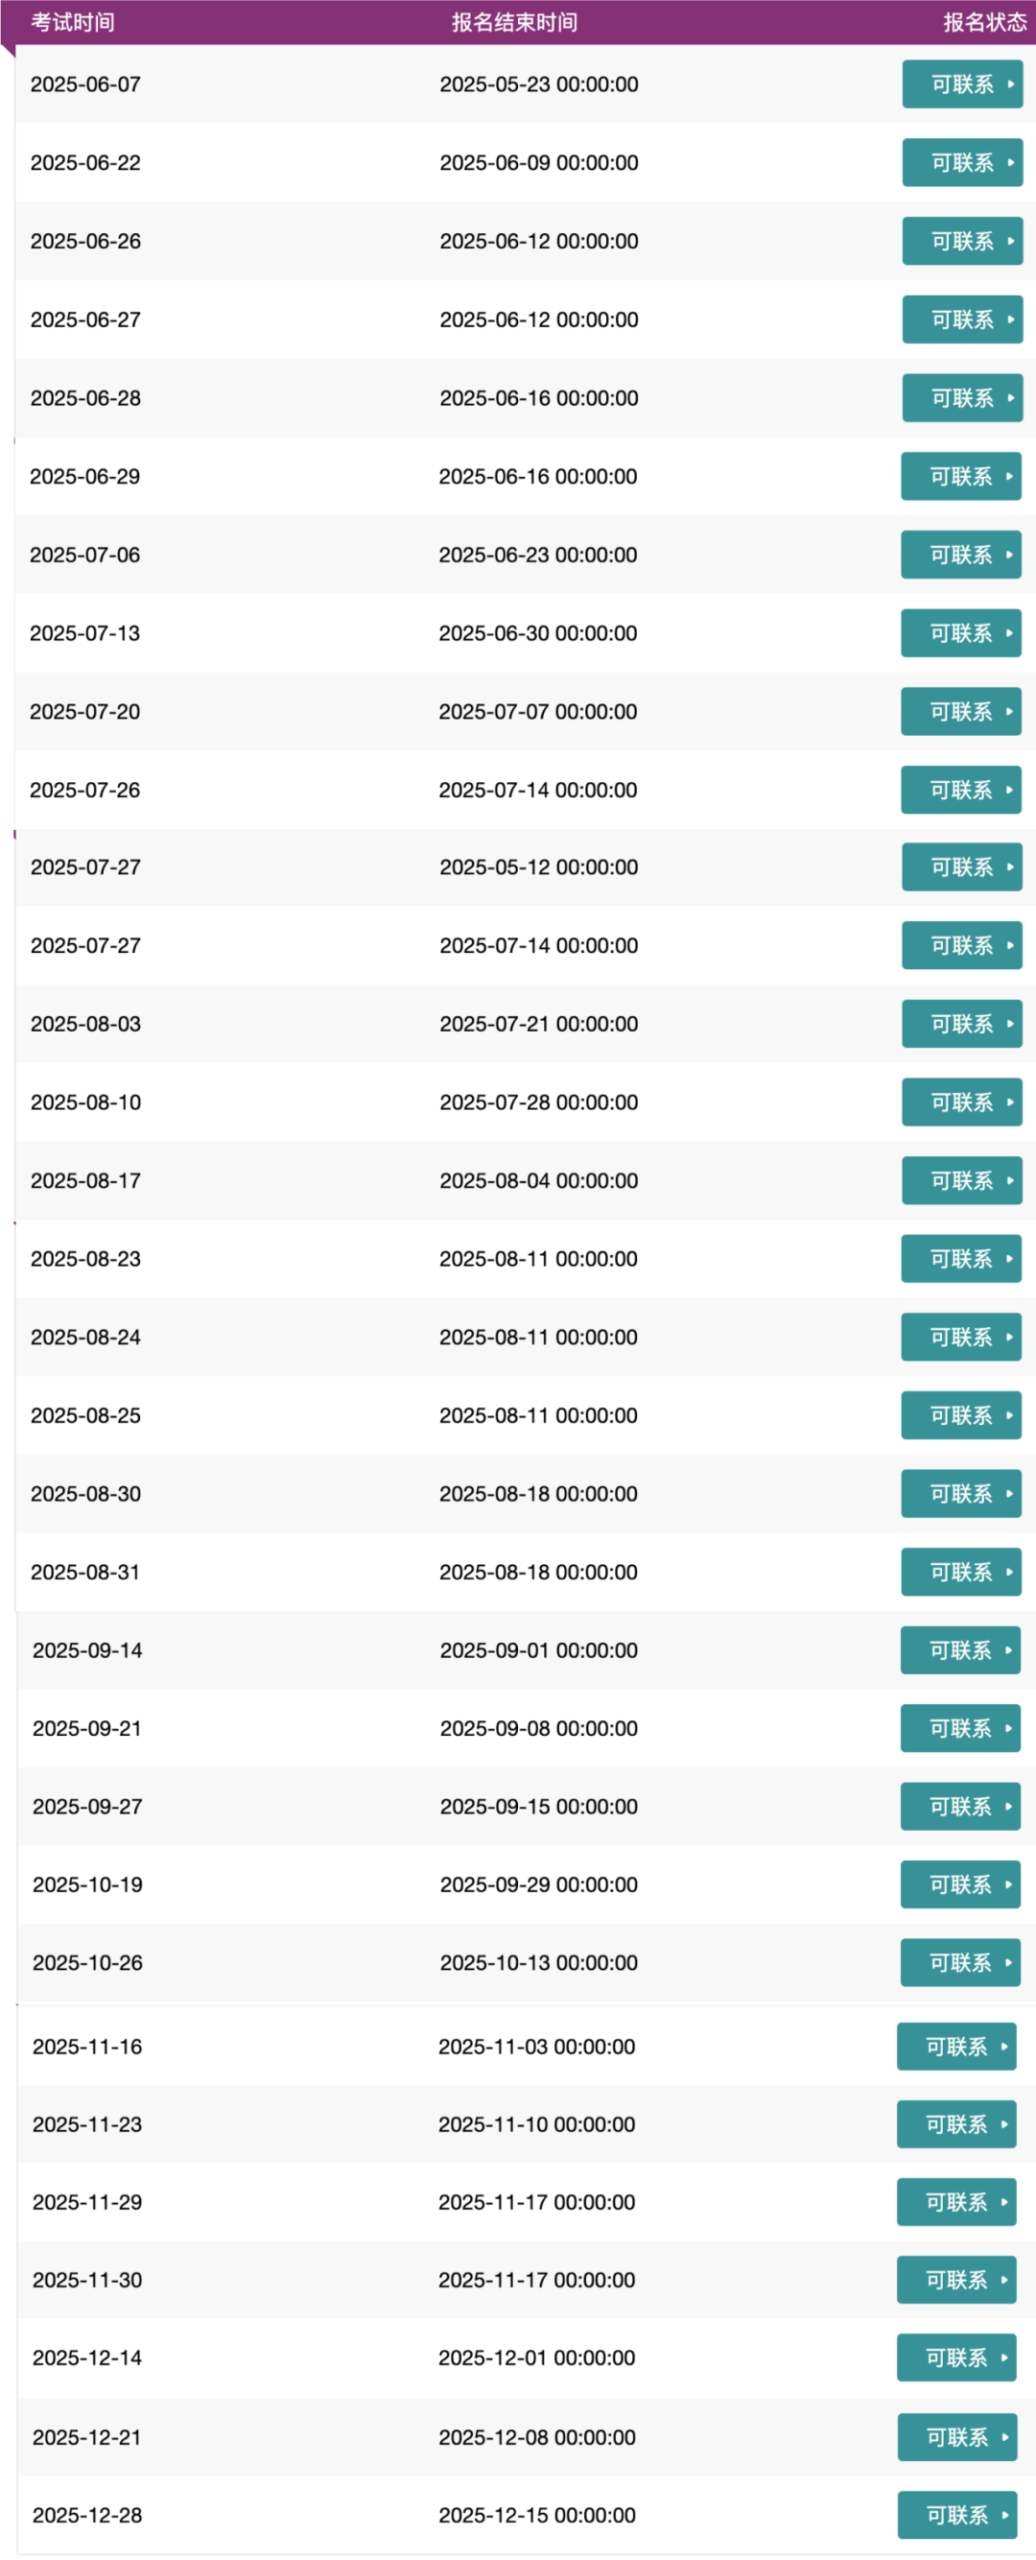Click 可联系 button for exam 2025-06-22
The image size is (1036, 2560).
(x=962, y=162)
